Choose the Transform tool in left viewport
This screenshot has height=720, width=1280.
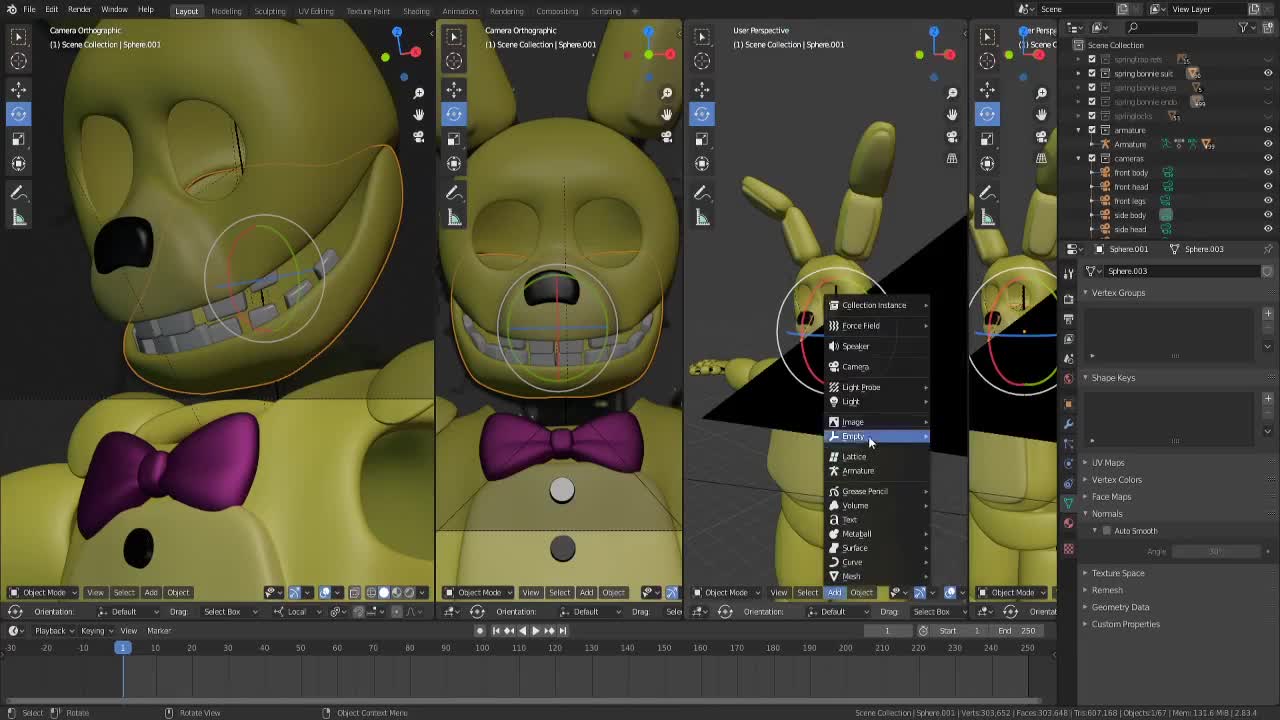coord(18,163)
